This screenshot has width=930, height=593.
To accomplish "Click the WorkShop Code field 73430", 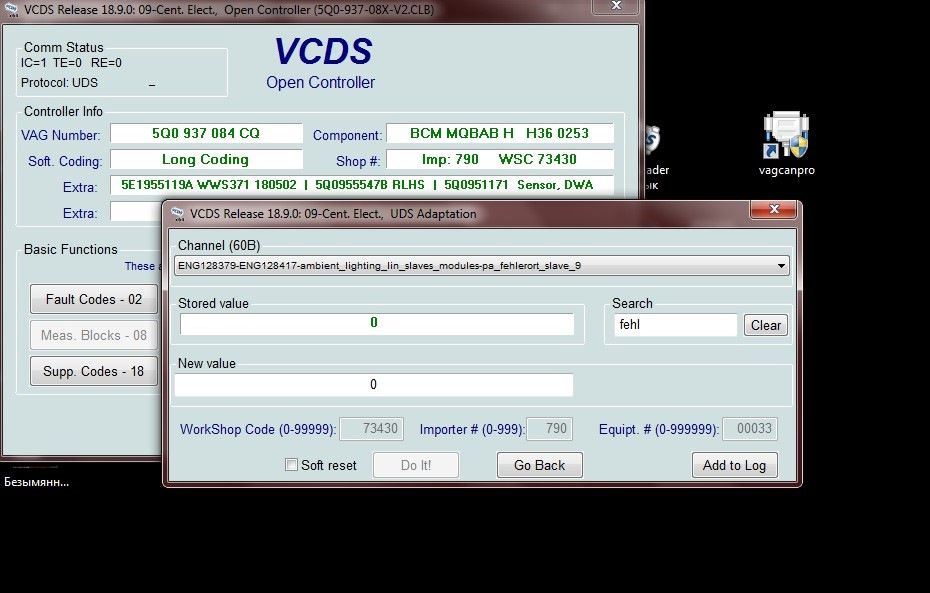I will (x=371, y=429).
